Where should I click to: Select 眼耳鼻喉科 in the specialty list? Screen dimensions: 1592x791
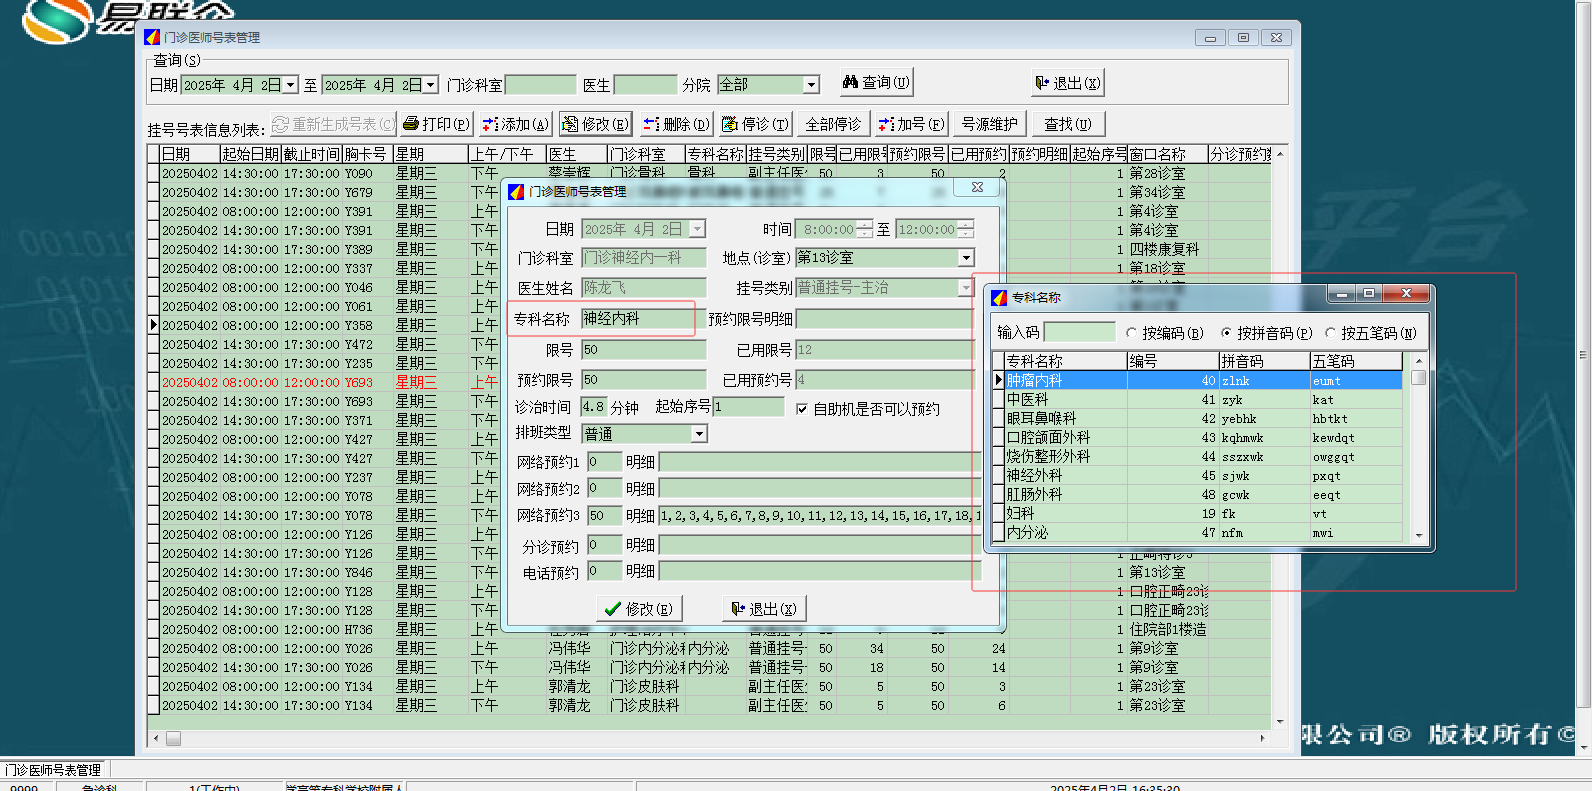coord(1203,418)
